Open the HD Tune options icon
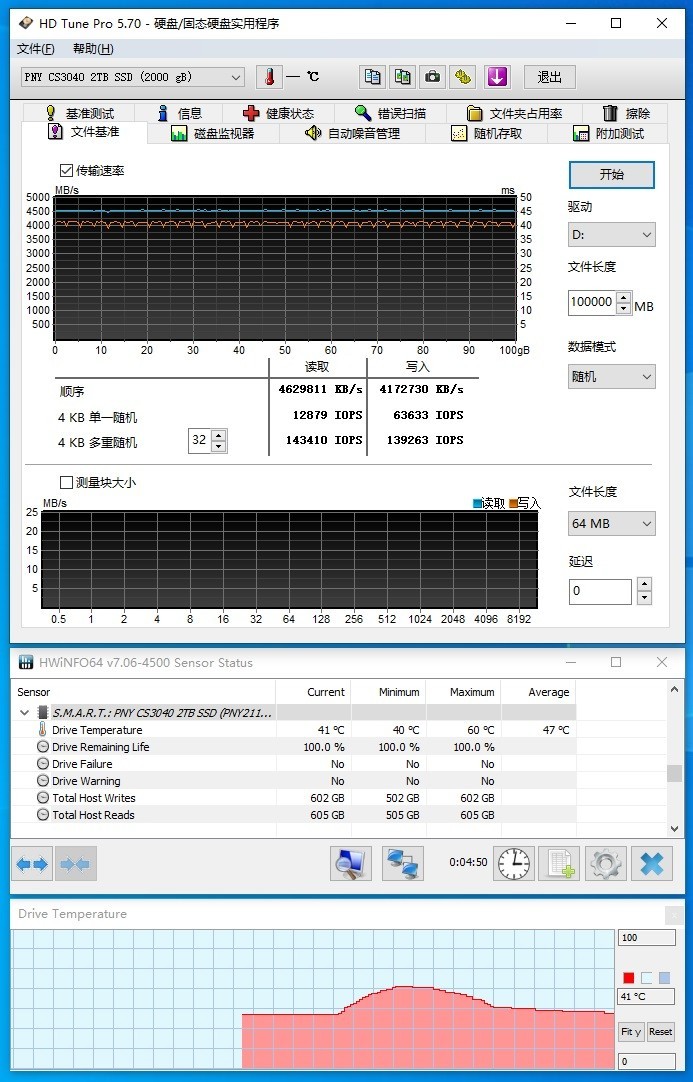 (462, 77)
